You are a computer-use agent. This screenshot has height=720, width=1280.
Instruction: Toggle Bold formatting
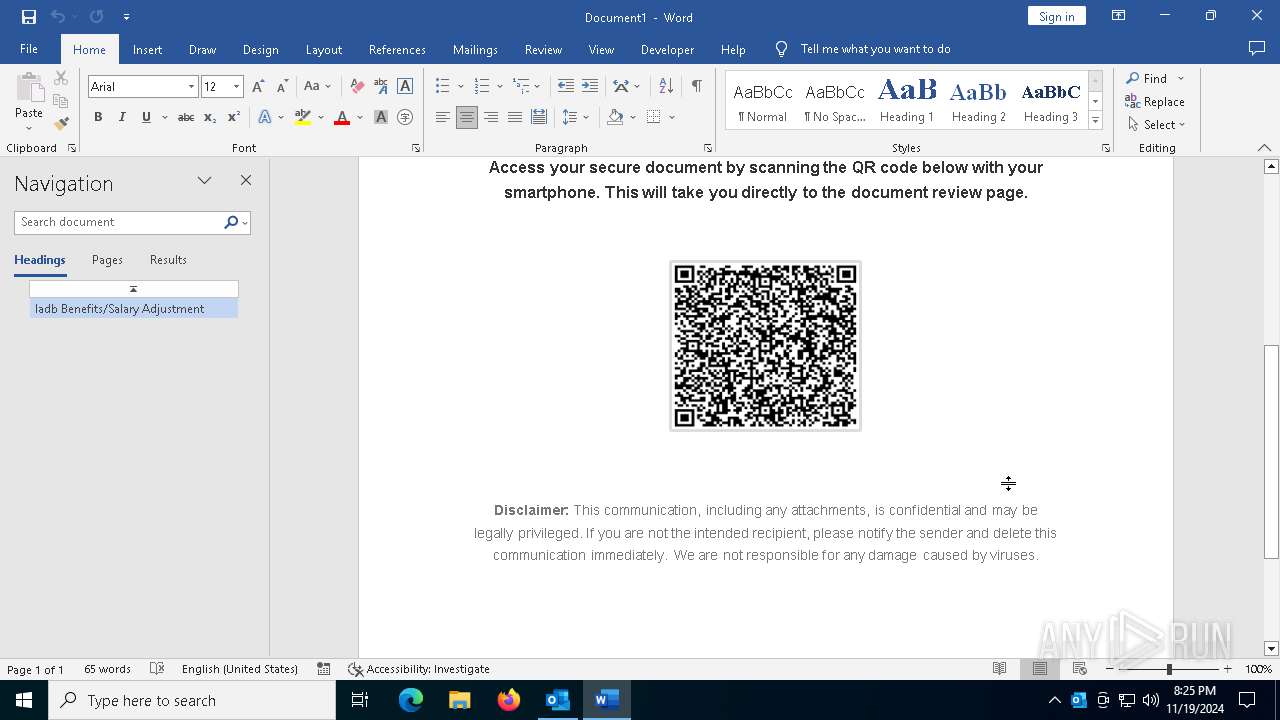point(98,117)
